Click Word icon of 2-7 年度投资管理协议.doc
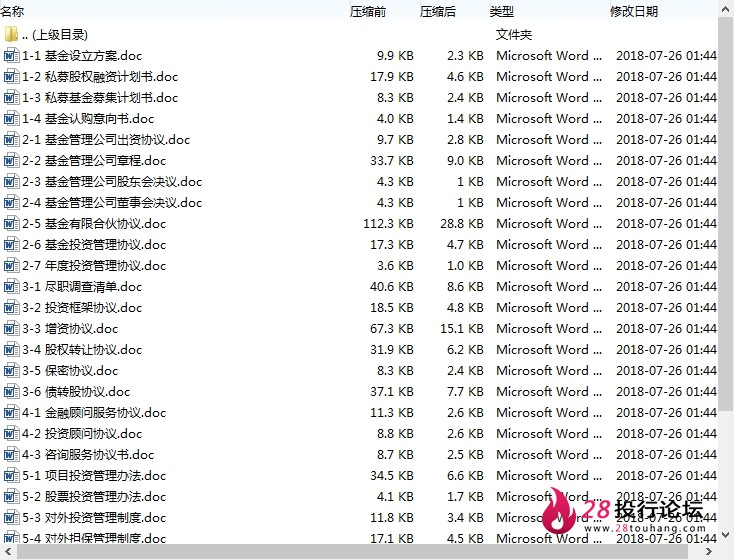The image size is (734, 560). pos(11,265)
